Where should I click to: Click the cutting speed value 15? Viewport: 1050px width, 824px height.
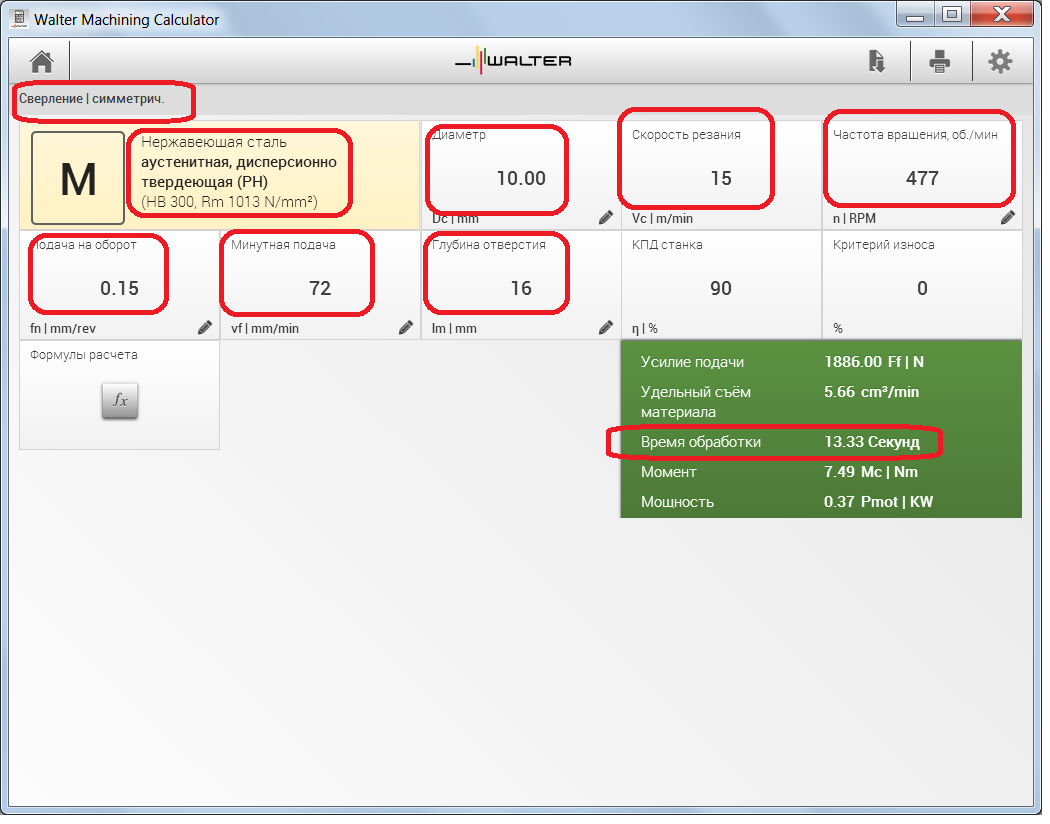pyautogui.click(x=721, y=179)
